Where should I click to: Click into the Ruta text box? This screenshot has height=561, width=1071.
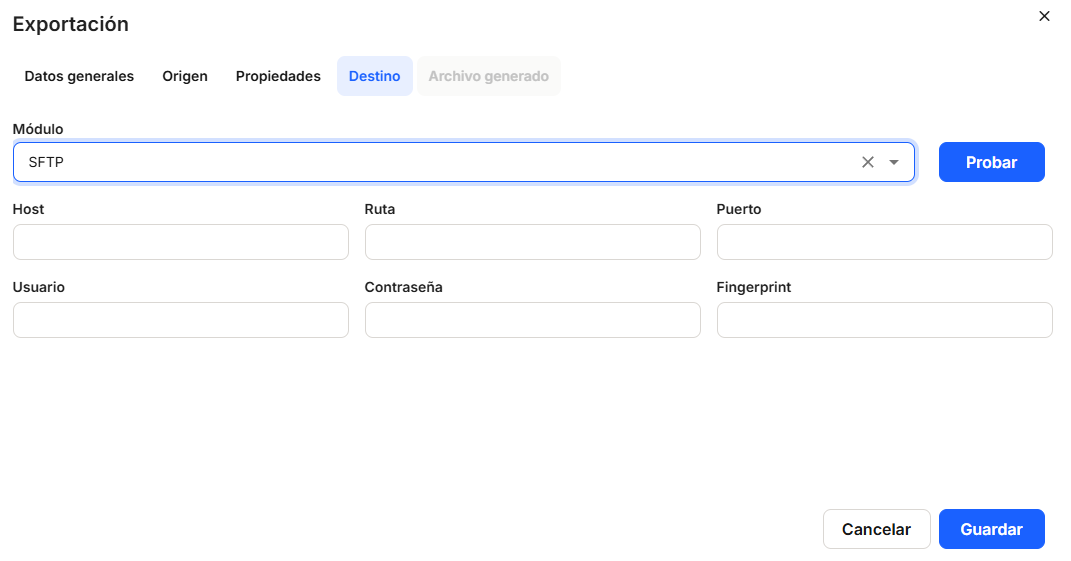[x=532, y=242]
